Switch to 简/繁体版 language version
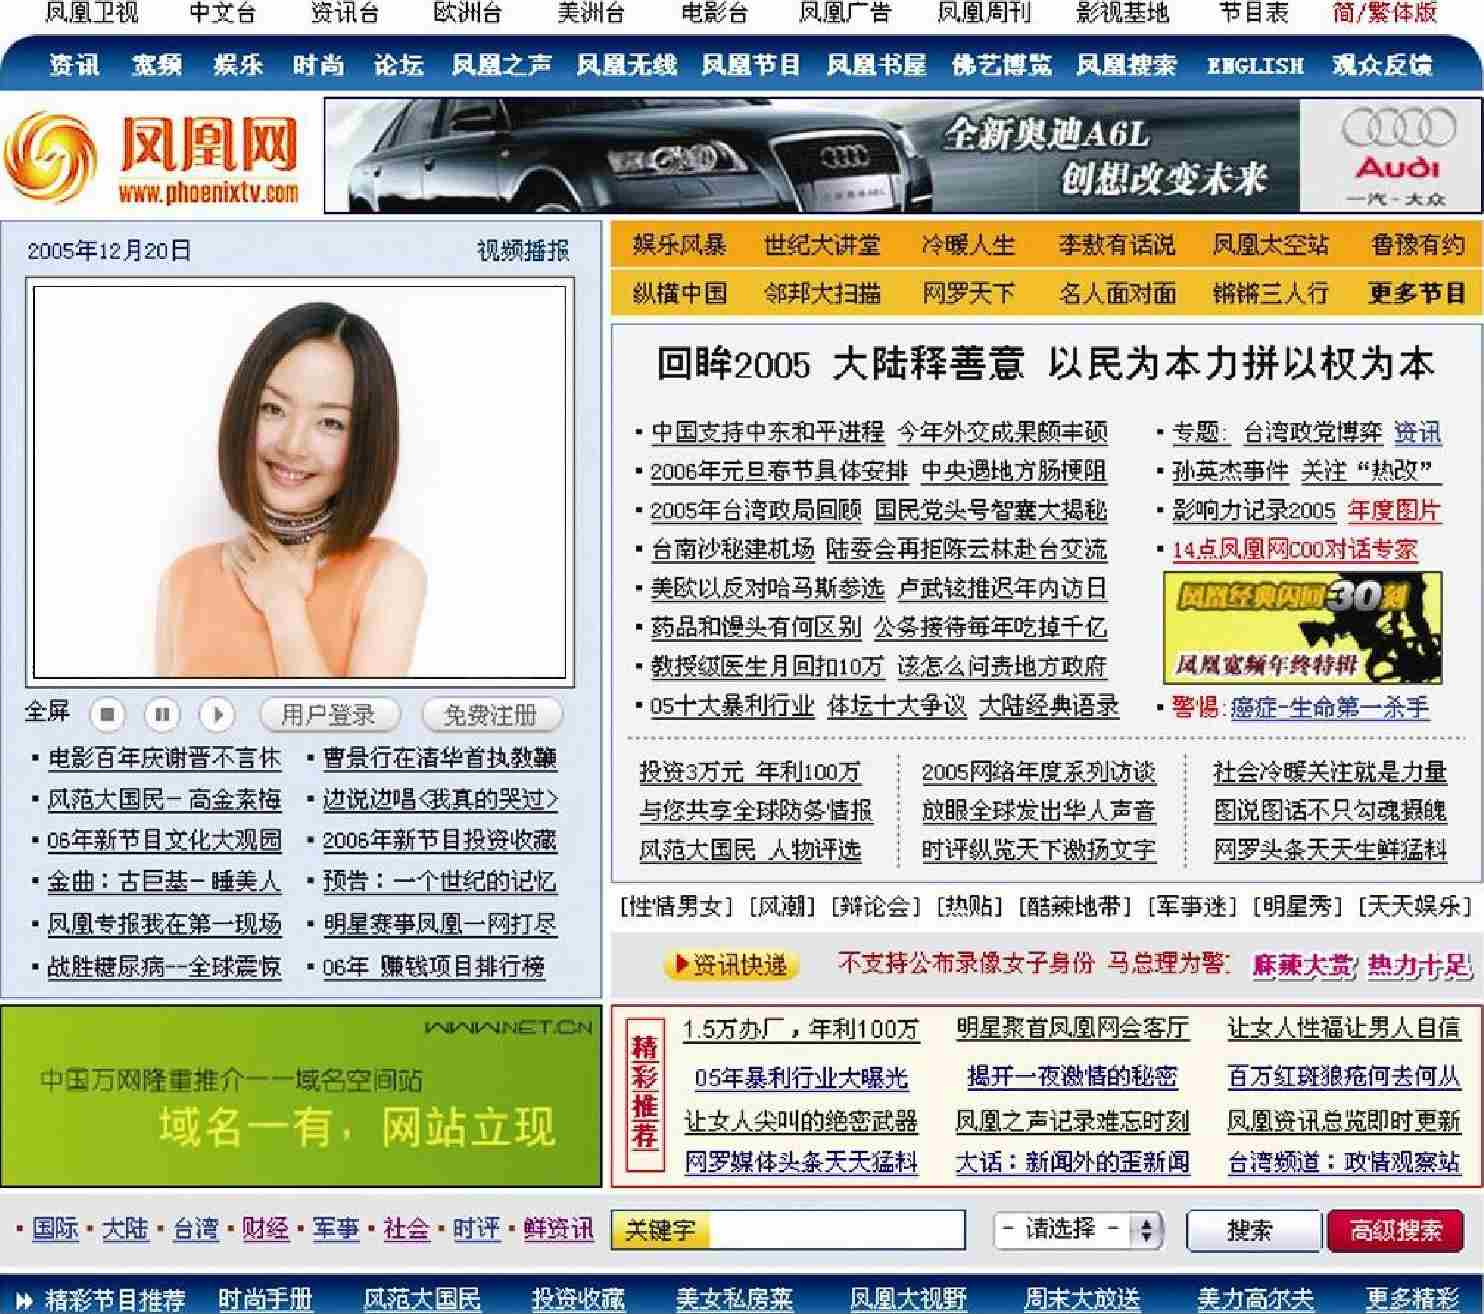1484x1314 pixels. (1385, 13)
